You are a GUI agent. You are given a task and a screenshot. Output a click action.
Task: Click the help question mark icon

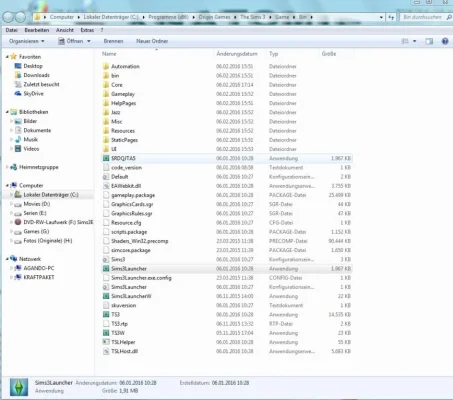pyautogui.click(x=445, y=41)
